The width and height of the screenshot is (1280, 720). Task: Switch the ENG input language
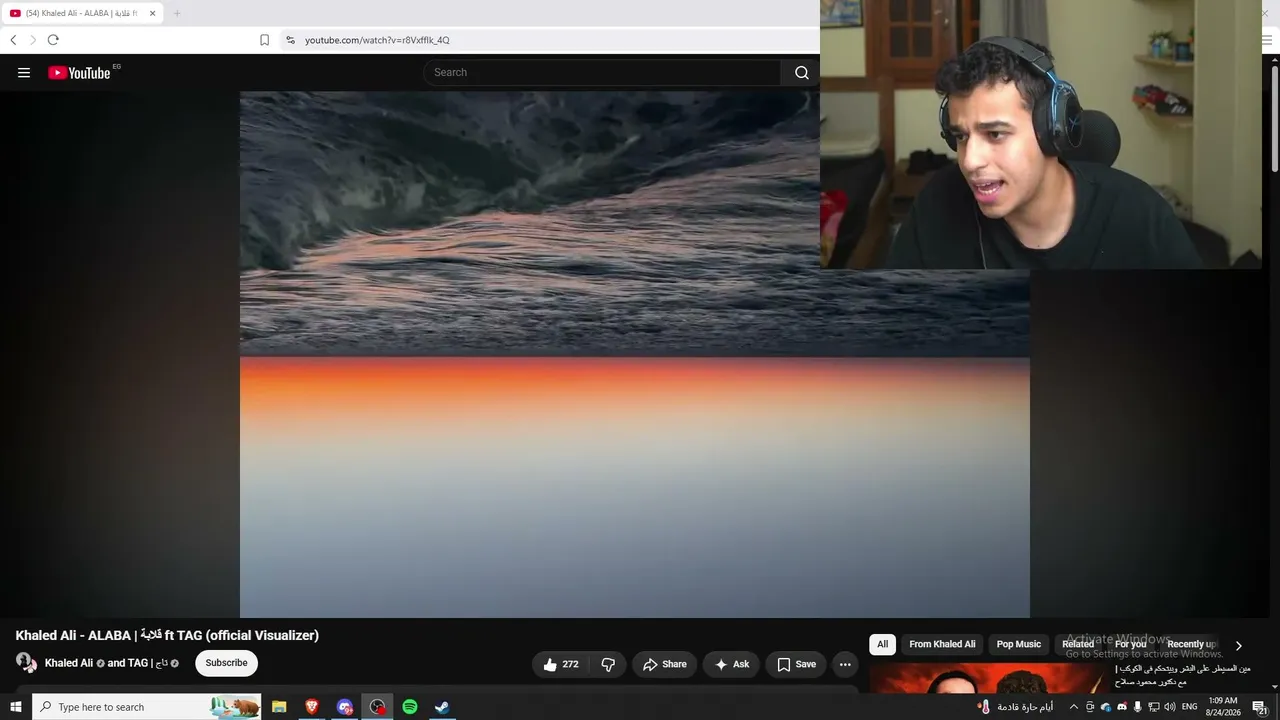tap(1190, 707)
